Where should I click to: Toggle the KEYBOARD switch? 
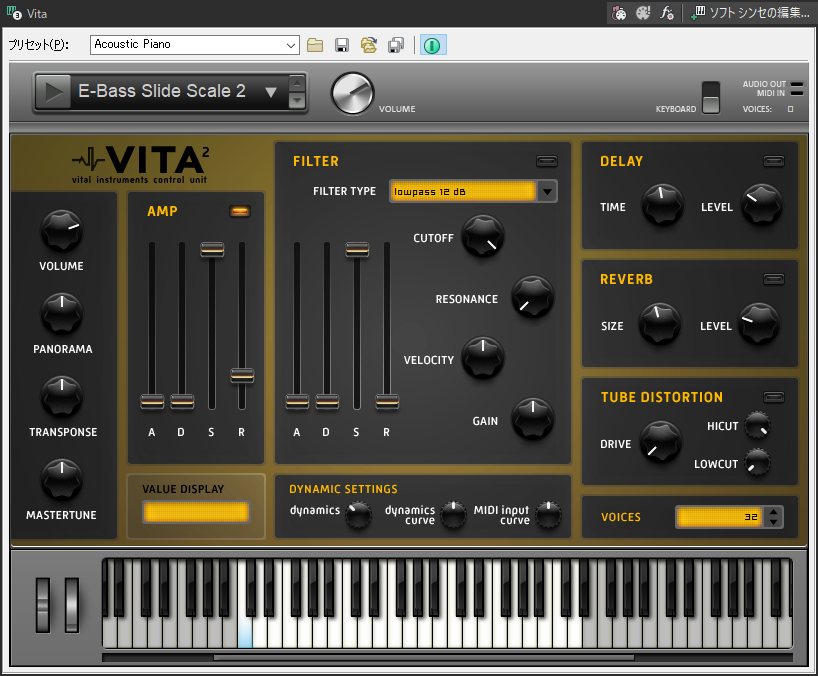point(711,98)
